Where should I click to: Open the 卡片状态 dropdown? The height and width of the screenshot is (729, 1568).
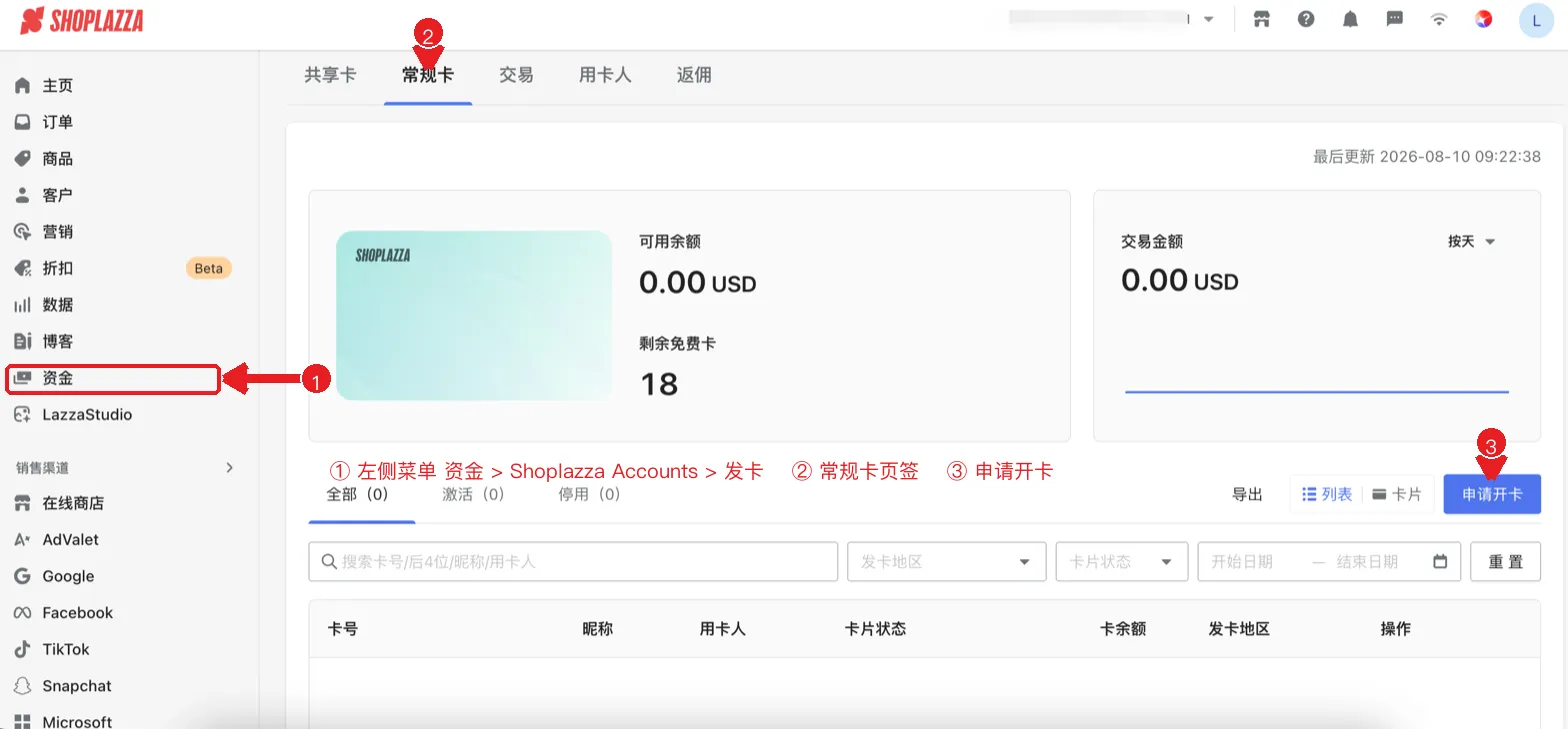(x=1122, y=562)
